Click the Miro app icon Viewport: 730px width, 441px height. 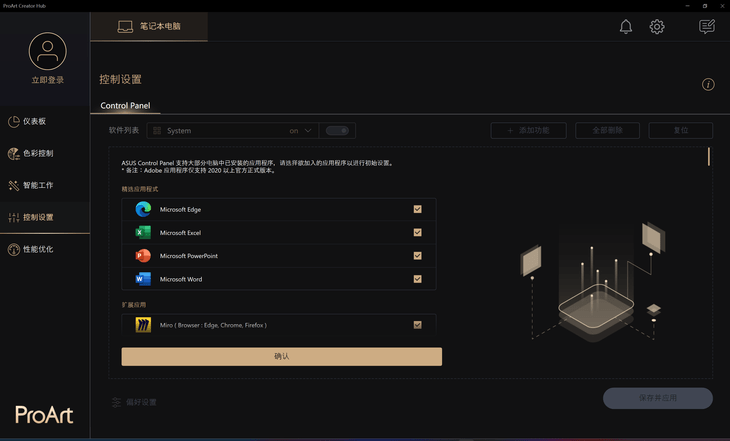click(x=143, y=325)
